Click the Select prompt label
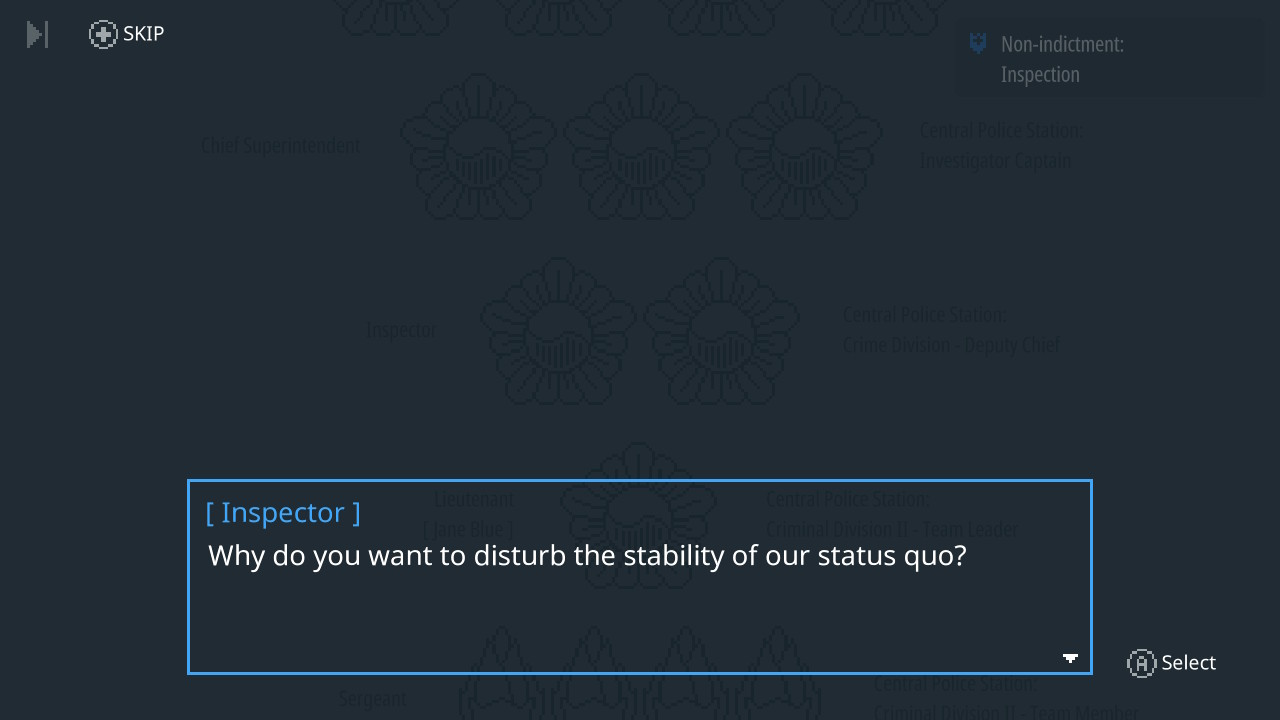 (x=1188, y=663)
